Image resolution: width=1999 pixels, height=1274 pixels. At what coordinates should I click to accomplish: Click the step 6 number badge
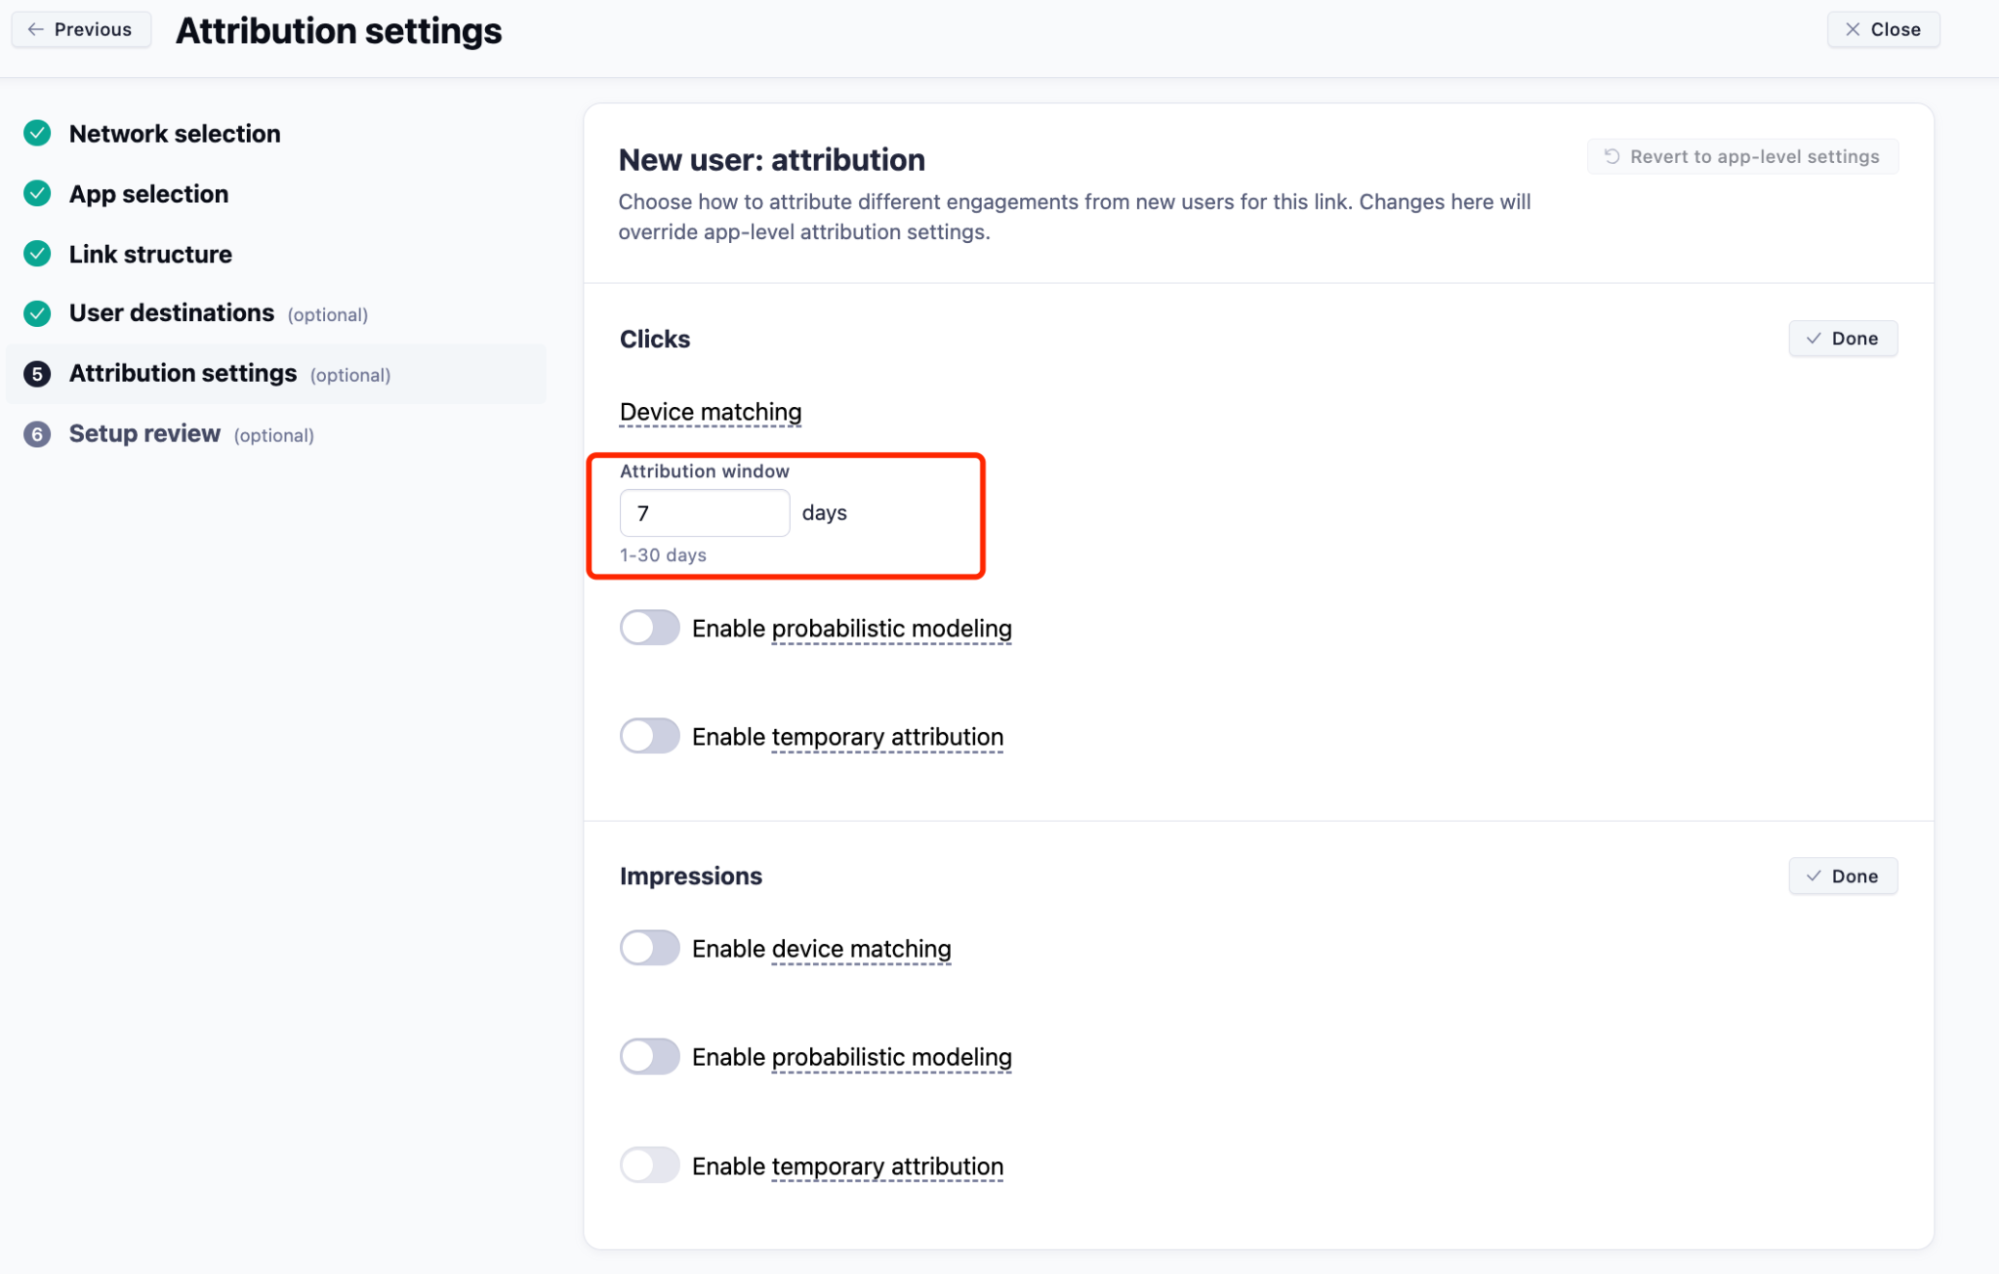[x=37, y=434]
